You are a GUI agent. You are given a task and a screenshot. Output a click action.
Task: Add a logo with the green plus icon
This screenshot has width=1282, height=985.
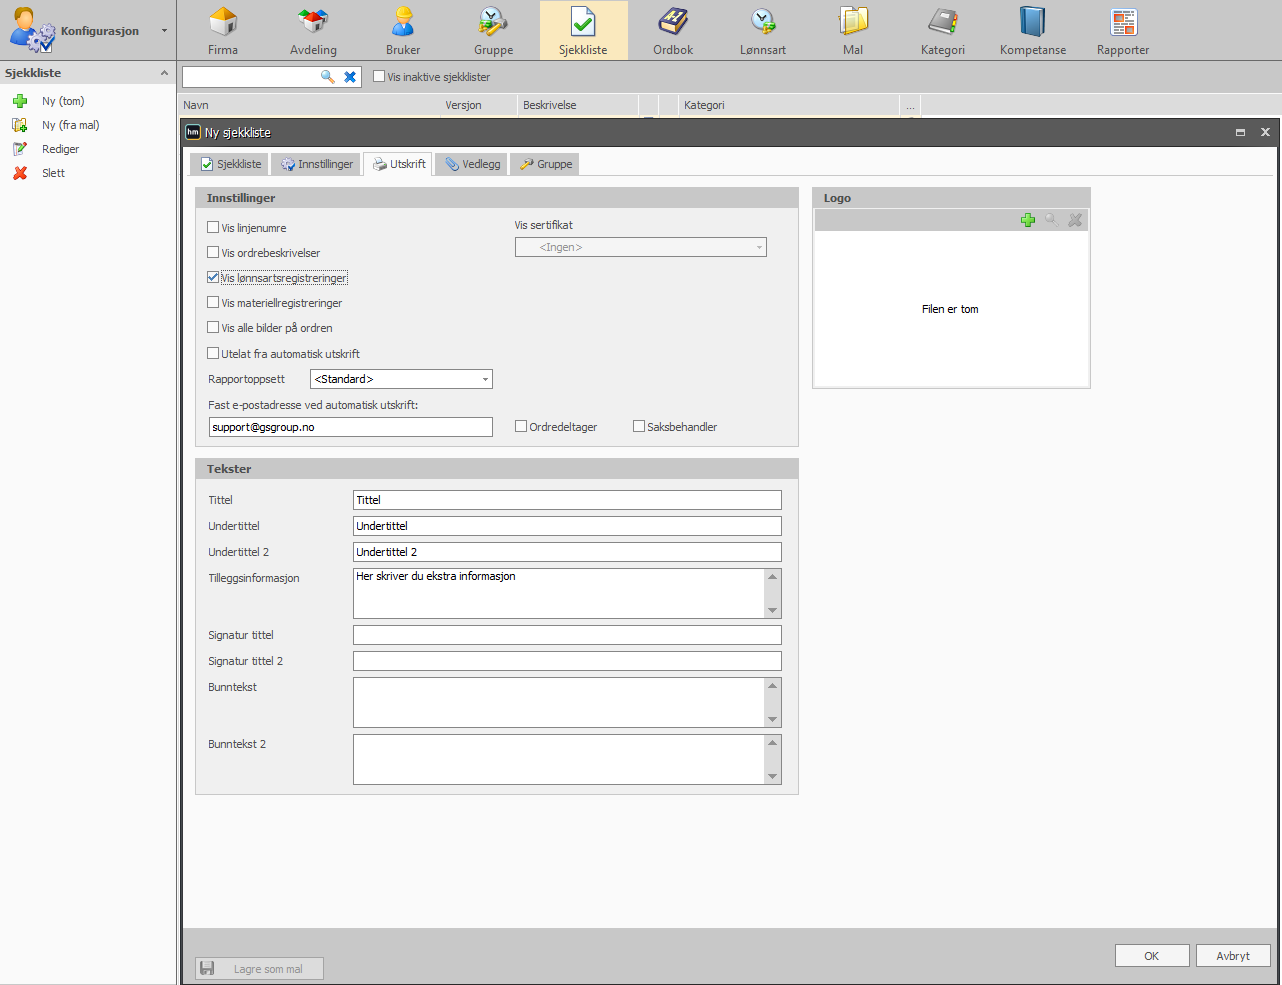click(1028, 220)
